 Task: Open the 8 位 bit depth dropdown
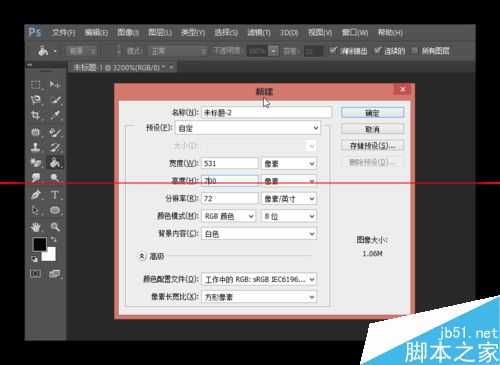coord(289,216)
